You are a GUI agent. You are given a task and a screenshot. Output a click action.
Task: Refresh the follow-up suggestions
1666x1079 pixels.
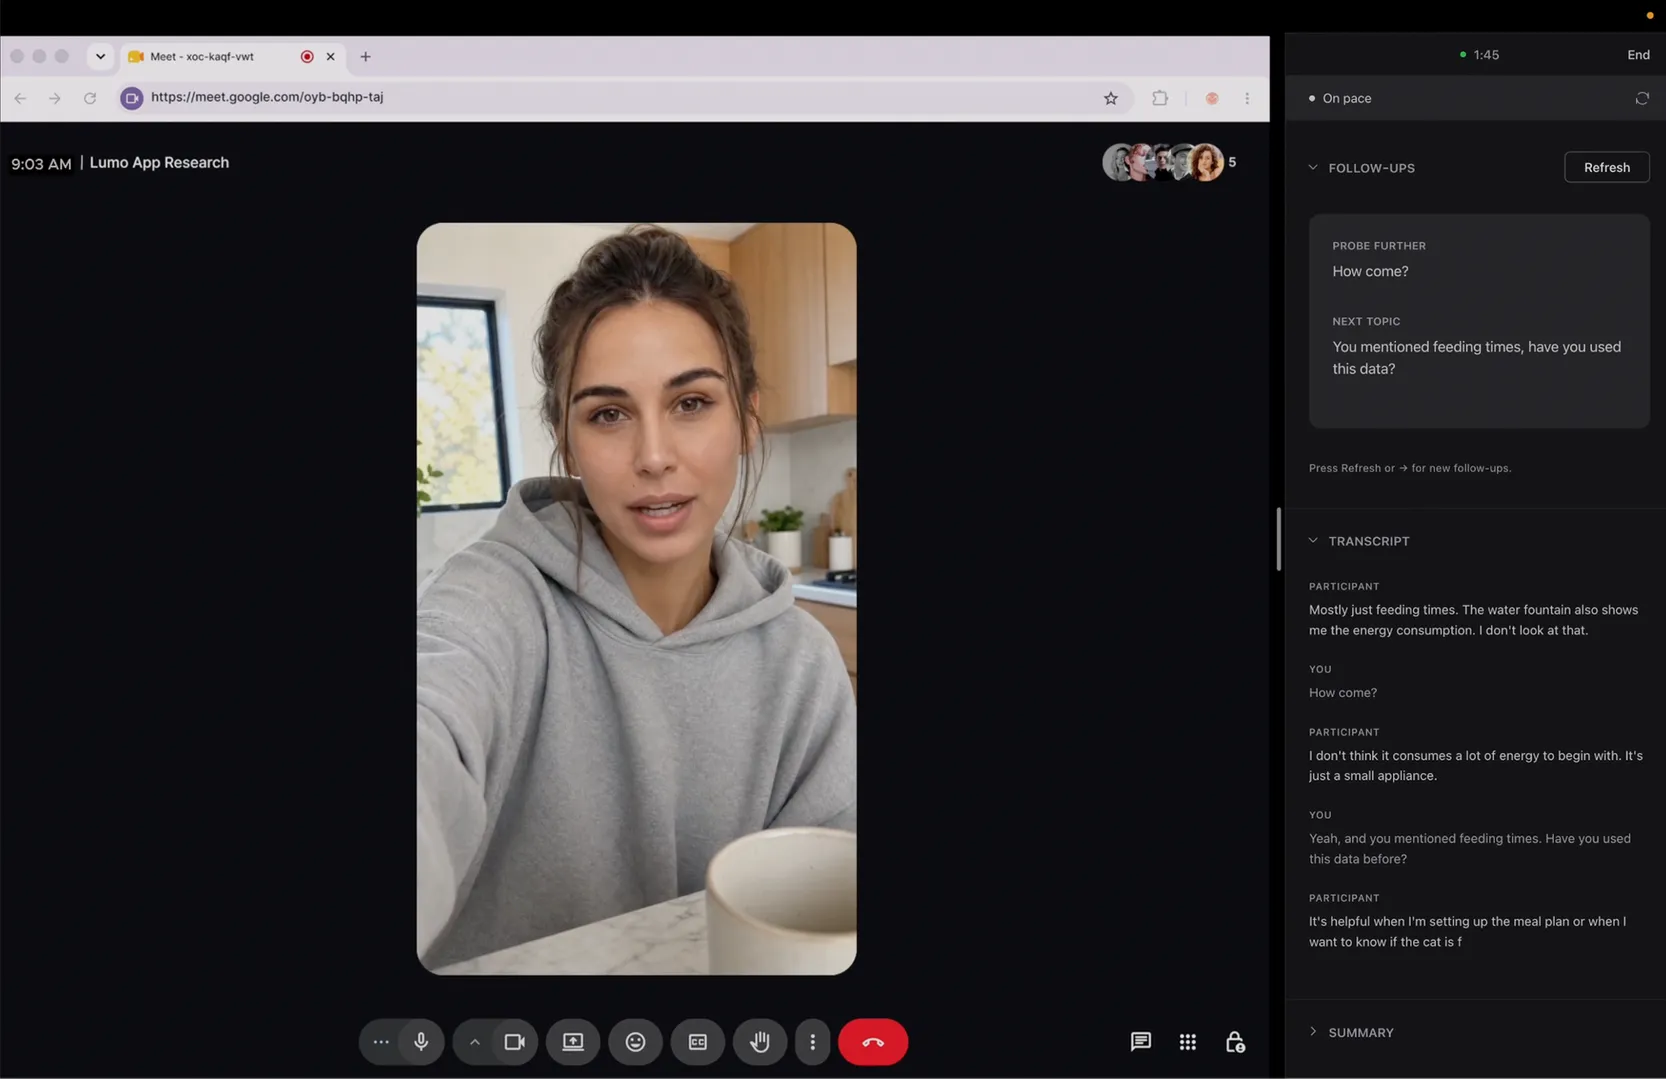click(x=1607, y=167)
